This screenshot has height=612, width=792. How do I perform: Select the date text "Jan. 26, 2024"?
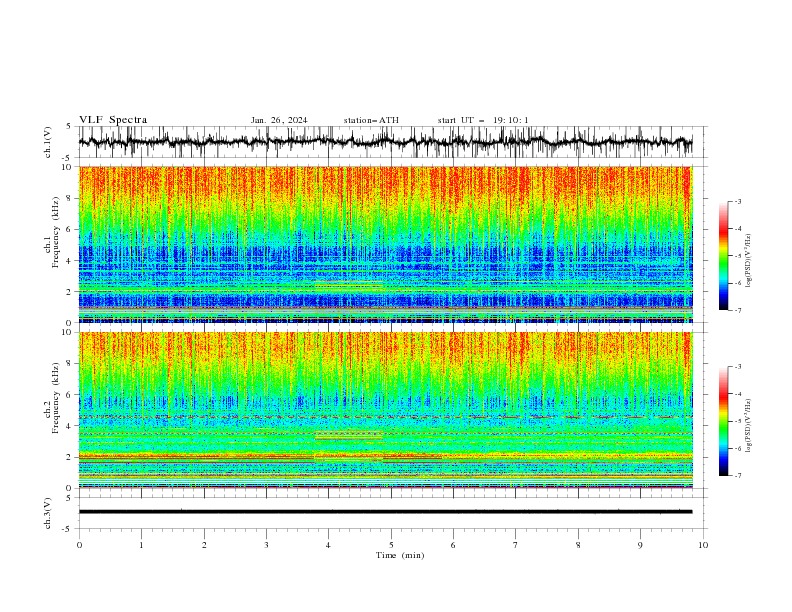279,120
